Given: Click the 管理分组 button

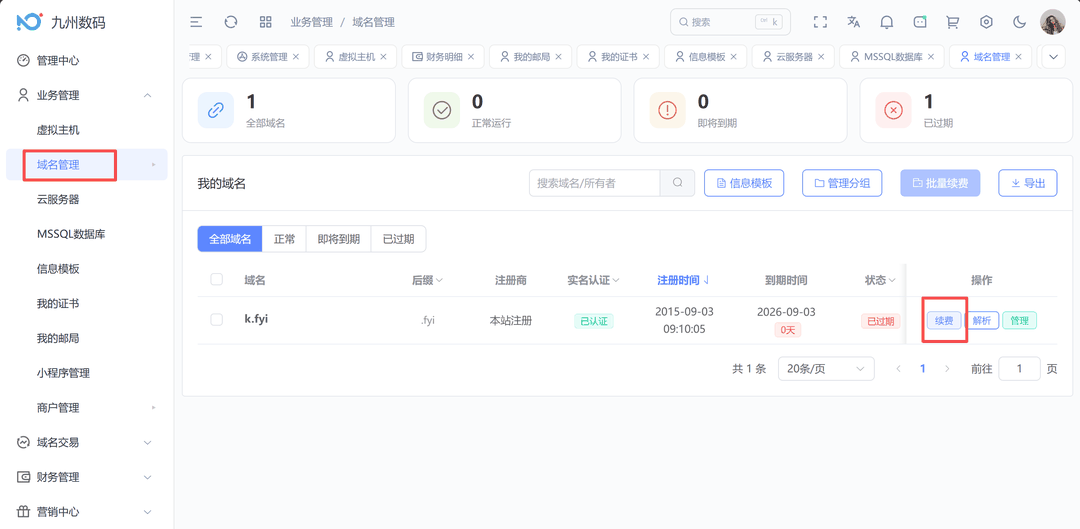Looking at the screenshot, I should click(842, 183).
